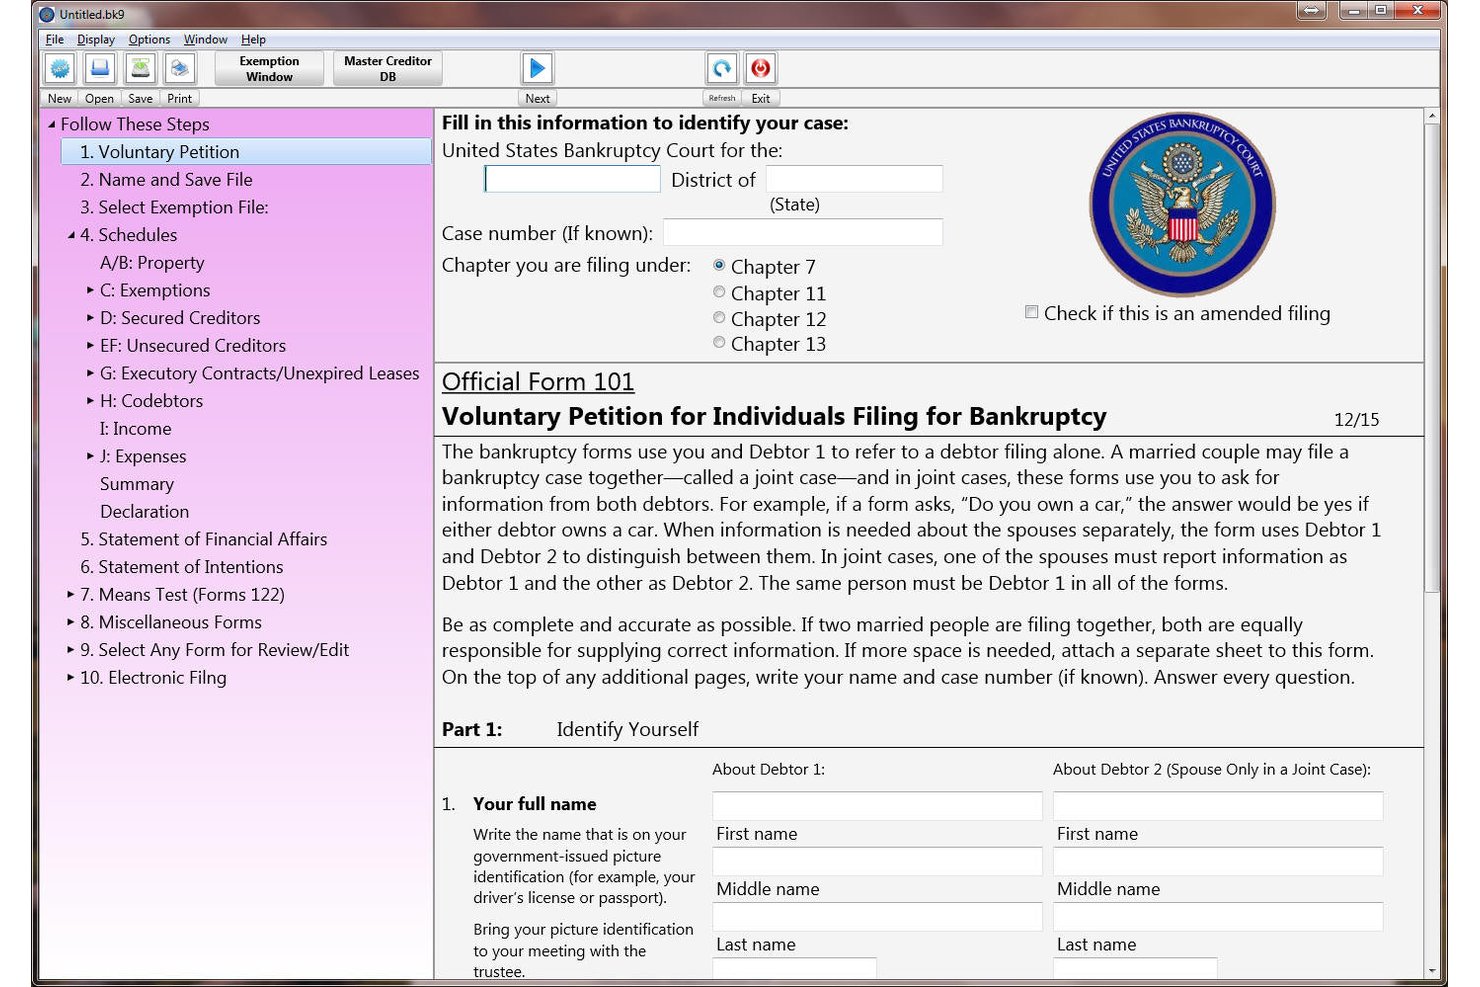This screenshot has width=1480, height=987.
Task: Click the Print toolbar icon
Action: (180, 68)
